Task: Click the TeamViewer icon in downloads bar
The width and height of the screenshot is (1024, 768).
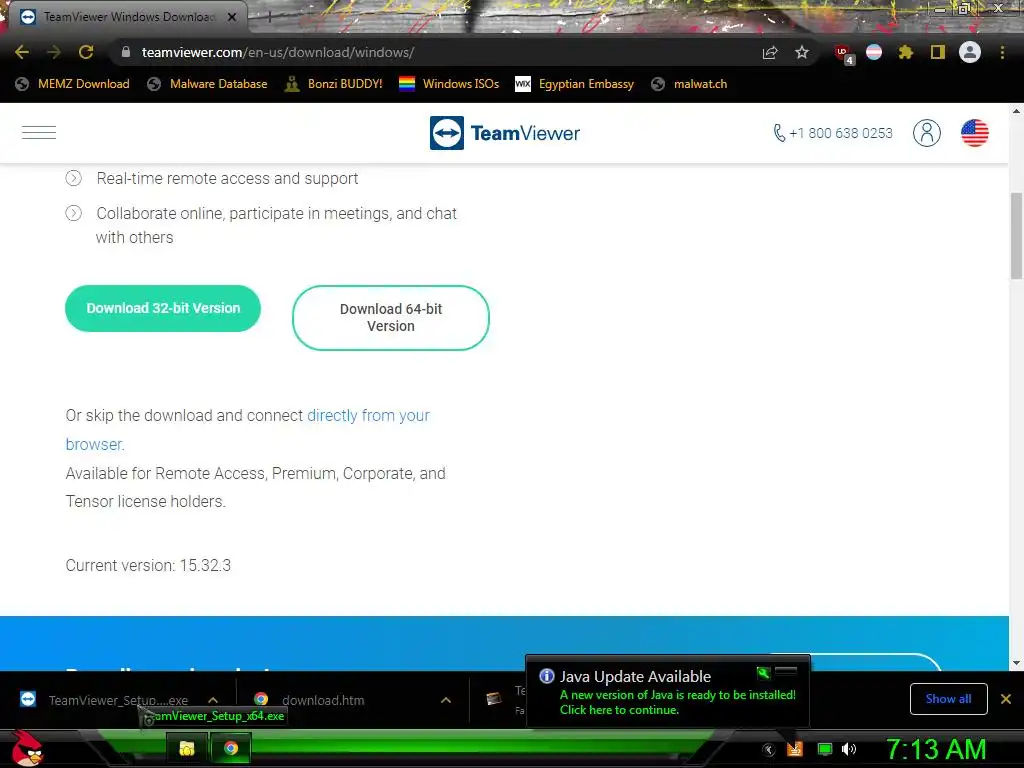Action: 28,699
